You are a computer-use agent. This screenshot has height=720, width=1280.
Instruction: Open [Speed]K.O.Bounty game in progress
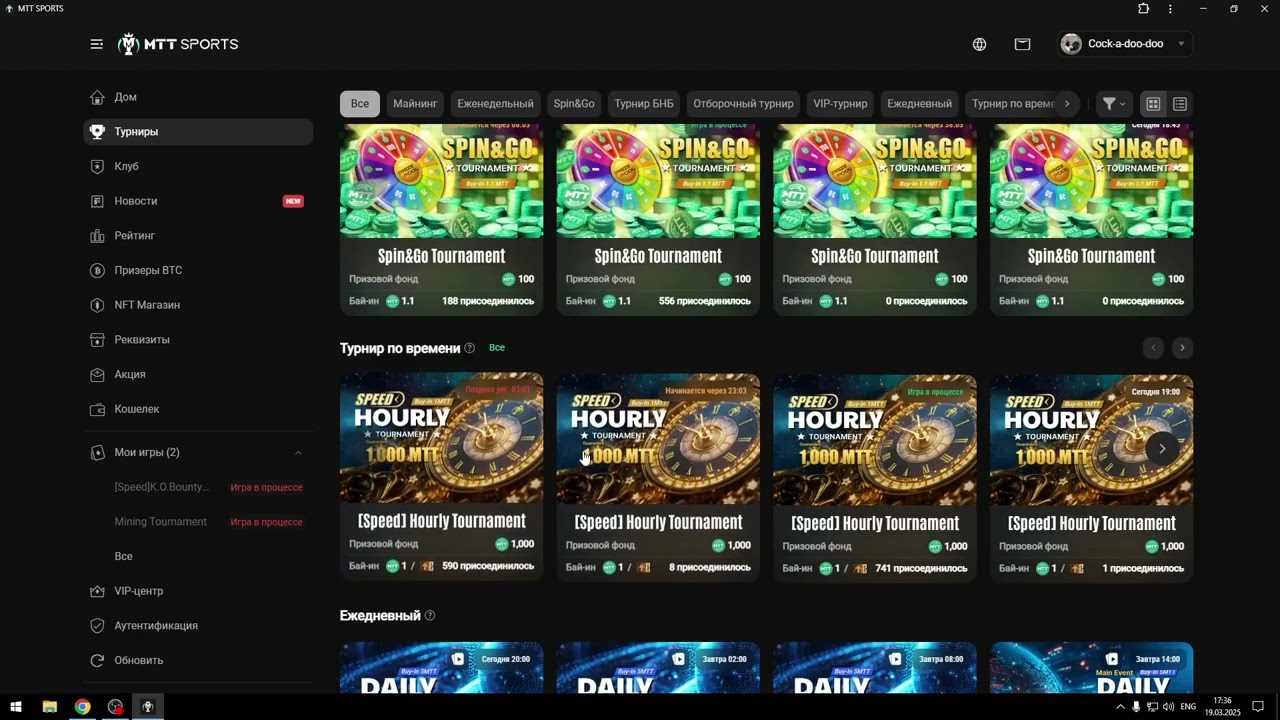(208, 487)
